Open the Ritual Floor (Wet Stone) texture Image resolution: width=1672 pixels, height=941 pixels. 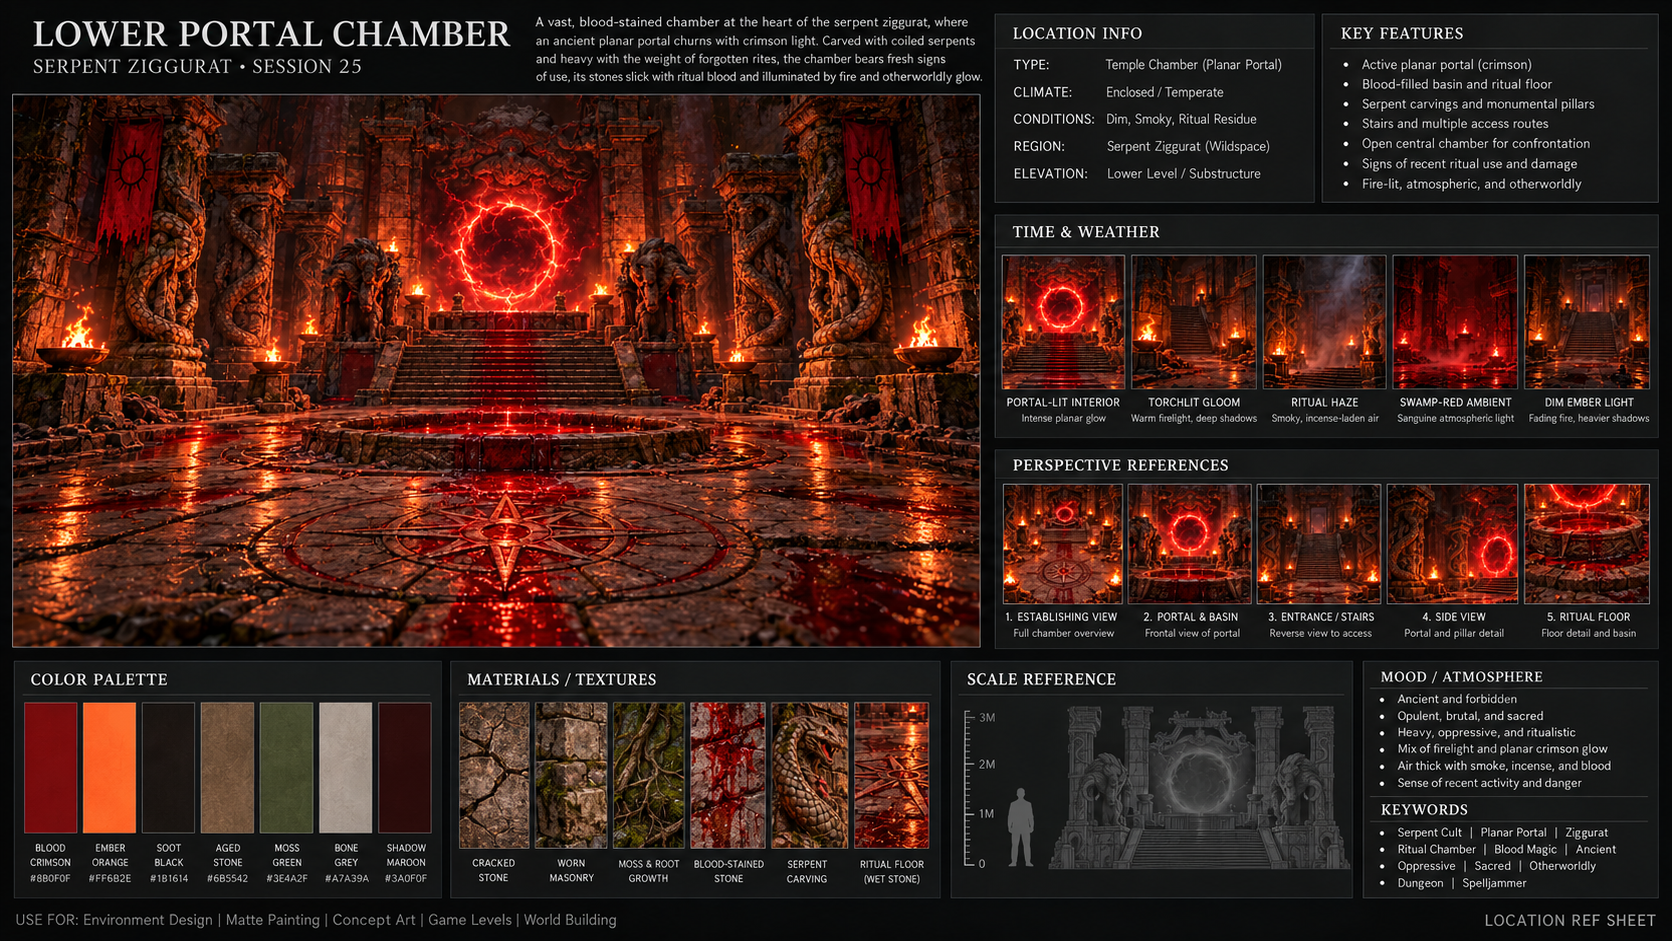[892, 775]
